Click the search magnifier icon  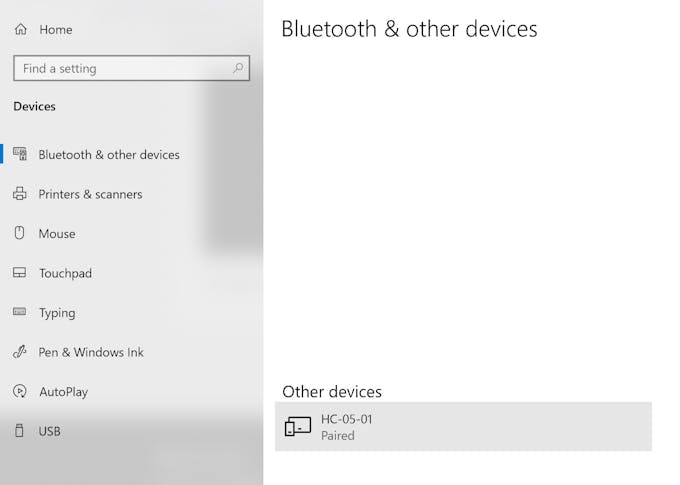(x=238, y=69)
